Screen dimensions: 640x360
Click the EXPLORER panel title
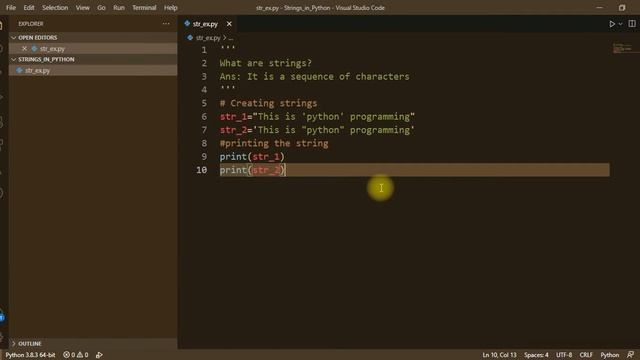coord(31,24)
